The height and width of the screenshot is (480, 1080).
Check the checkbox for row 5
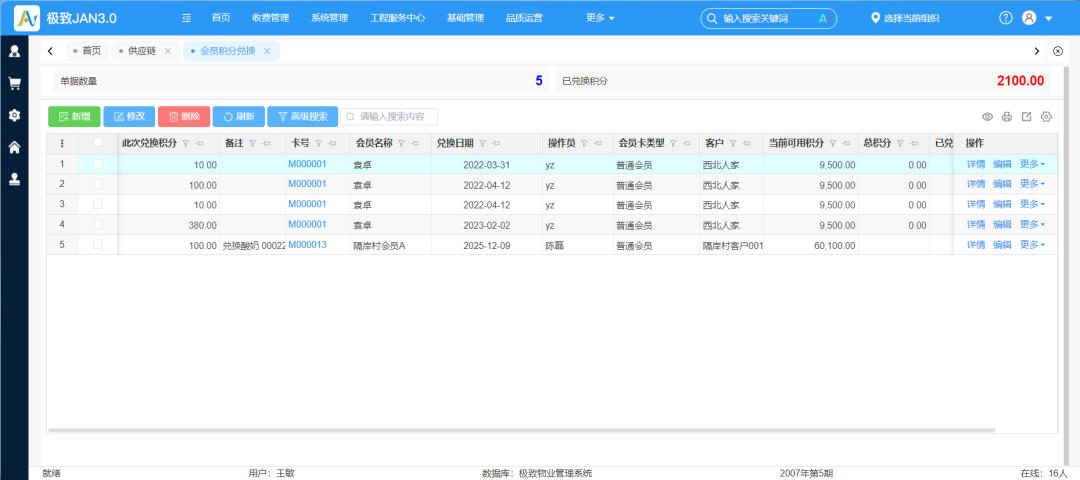[x=98, y=244]
